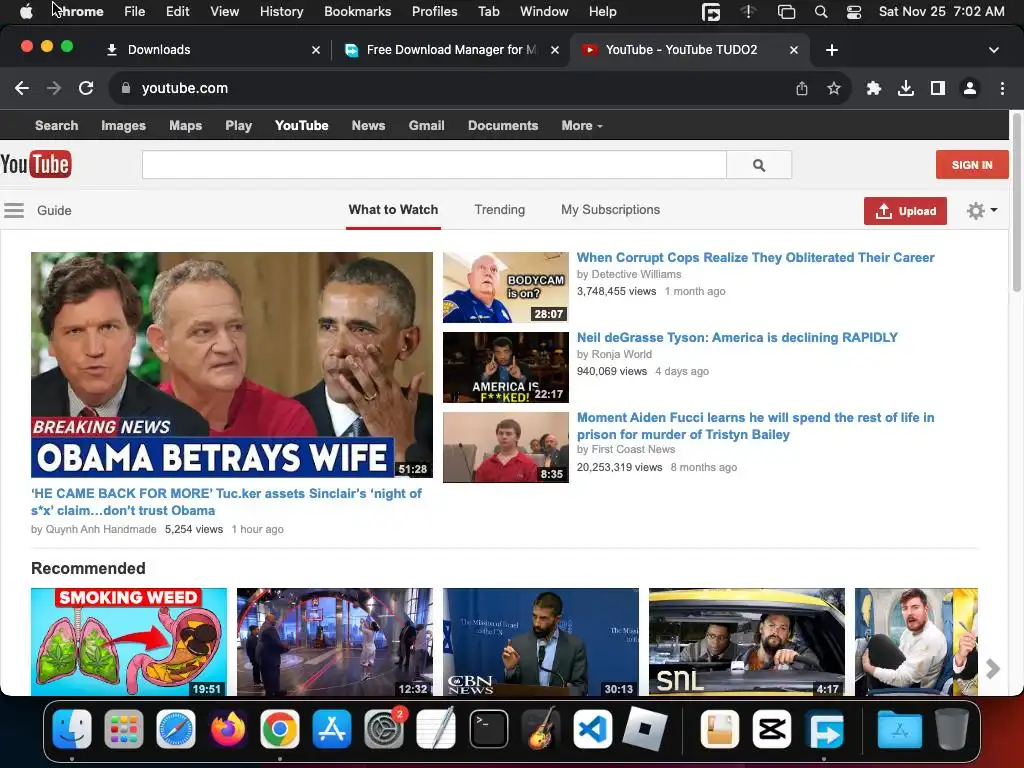Image resolution: width=1024 pixels, height=768 pixels.
Task: Open a new Chrome tab with plus button
Action: pyautogui.click(x=832, y=50)
